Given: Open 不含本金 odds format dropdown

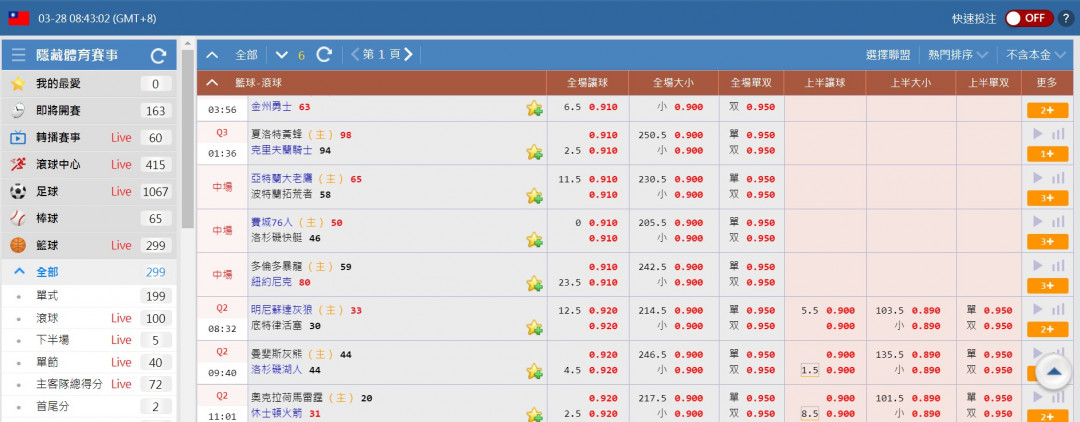Looking at the screenshot, I should point(1036,55).
